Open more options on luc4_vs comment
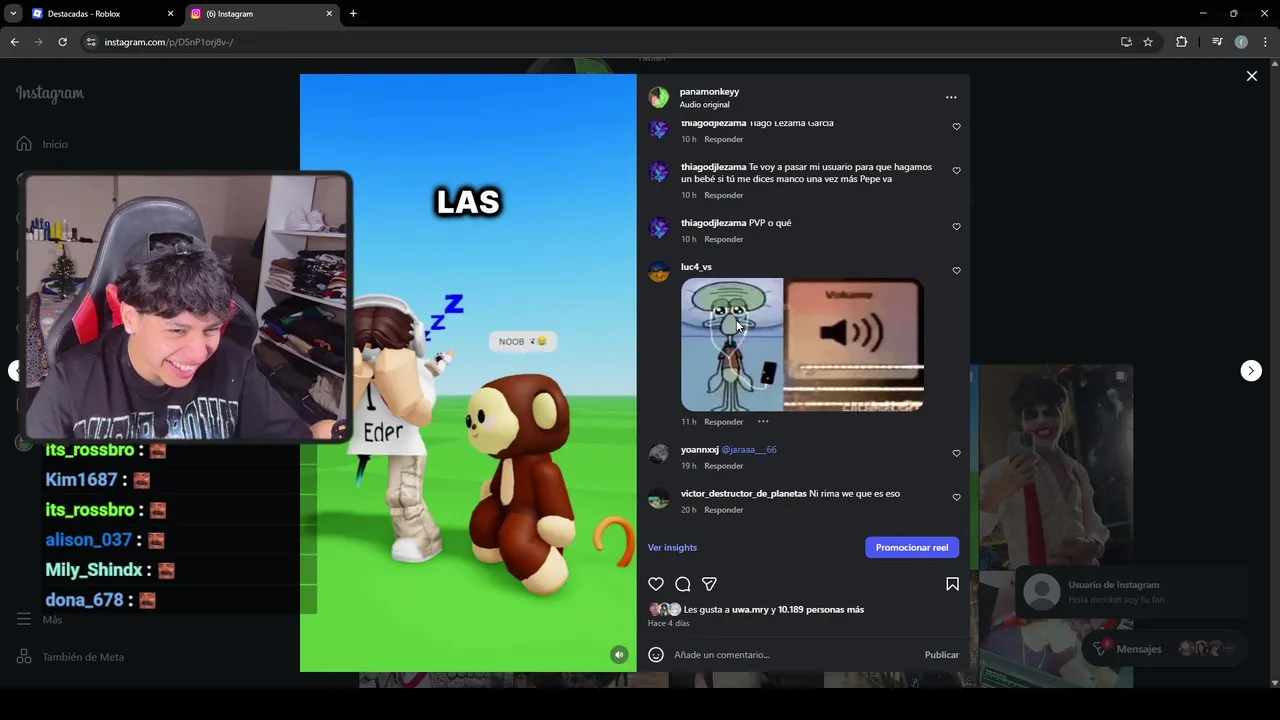The image size is (1280, 720). point(763,422)
